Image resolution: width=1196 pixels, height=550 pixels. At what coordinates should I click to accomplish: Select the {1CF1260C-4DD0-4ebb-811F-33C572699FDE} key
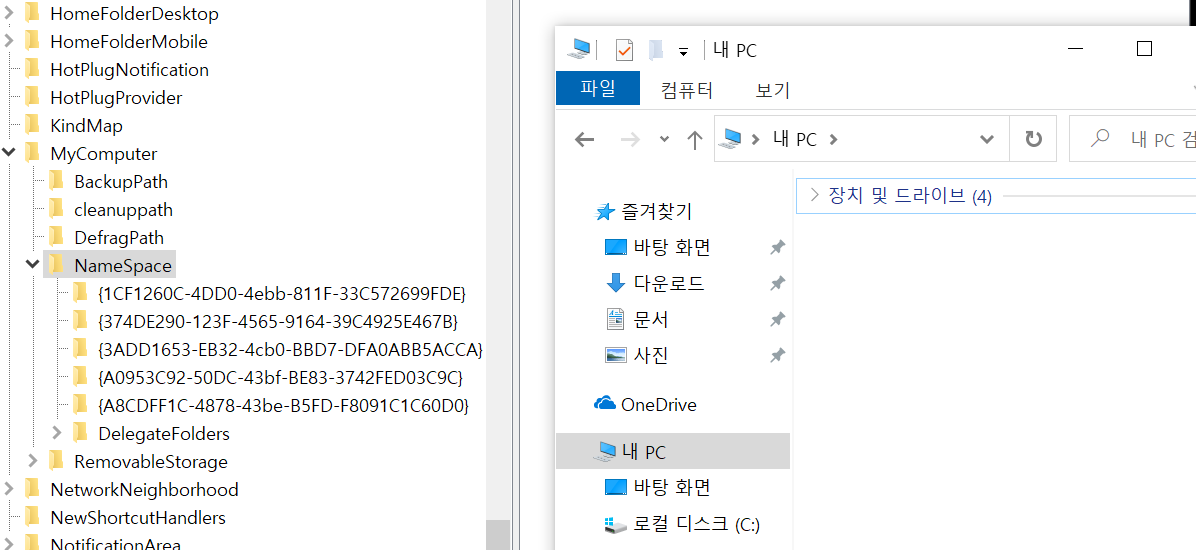point(281,293)
